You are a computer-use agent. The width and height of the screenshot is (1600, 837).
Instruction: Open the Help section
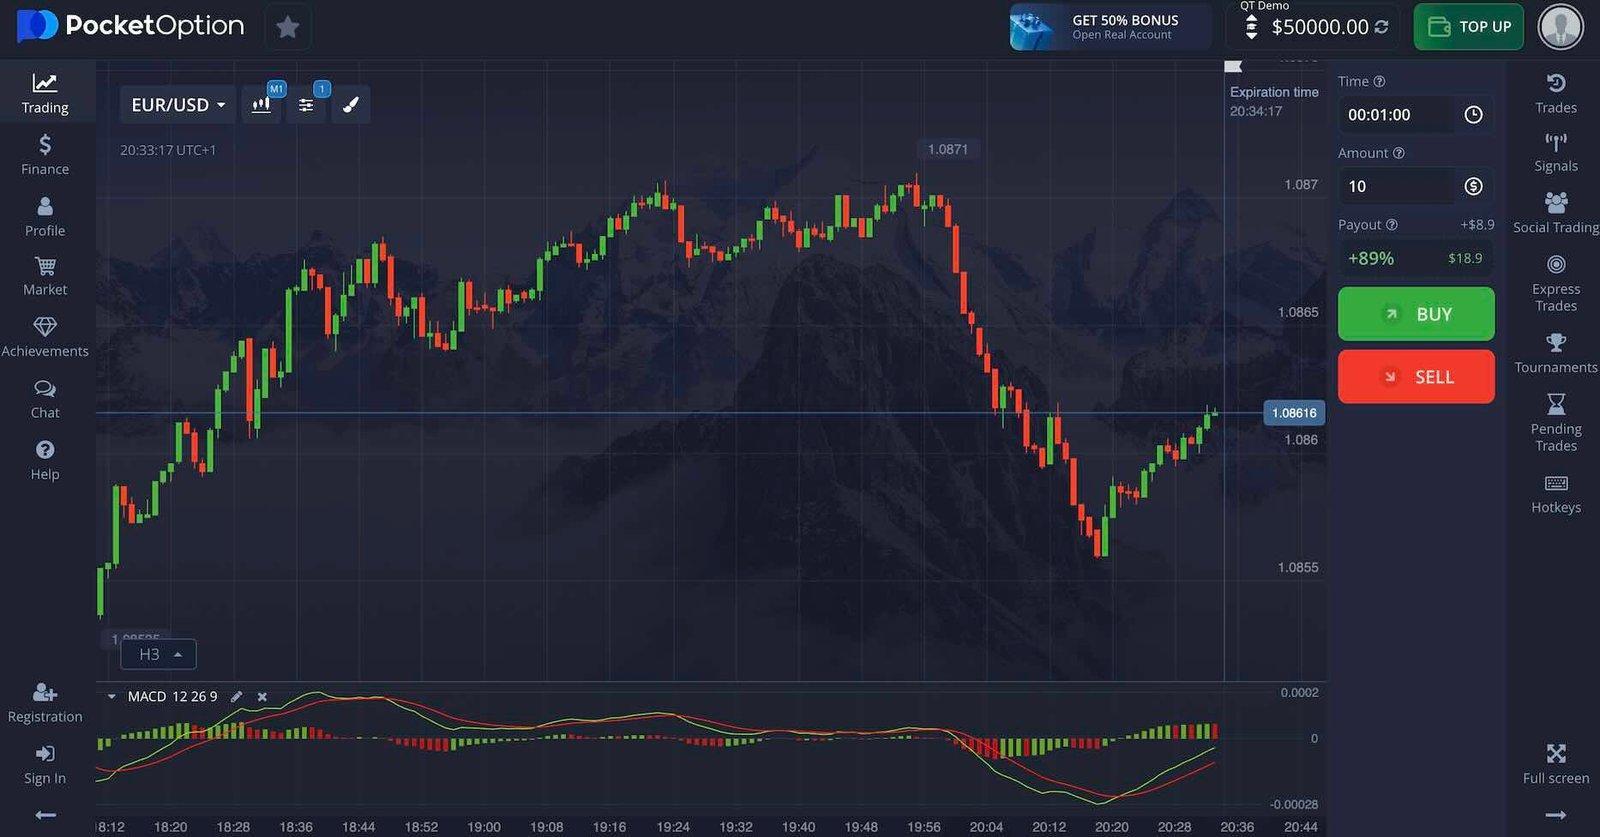tap(45, 460)
